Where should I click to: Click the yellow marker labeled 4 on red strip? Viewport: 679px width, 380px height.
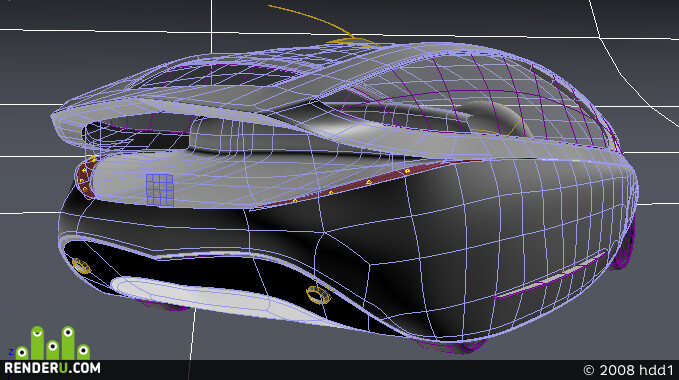369,183
